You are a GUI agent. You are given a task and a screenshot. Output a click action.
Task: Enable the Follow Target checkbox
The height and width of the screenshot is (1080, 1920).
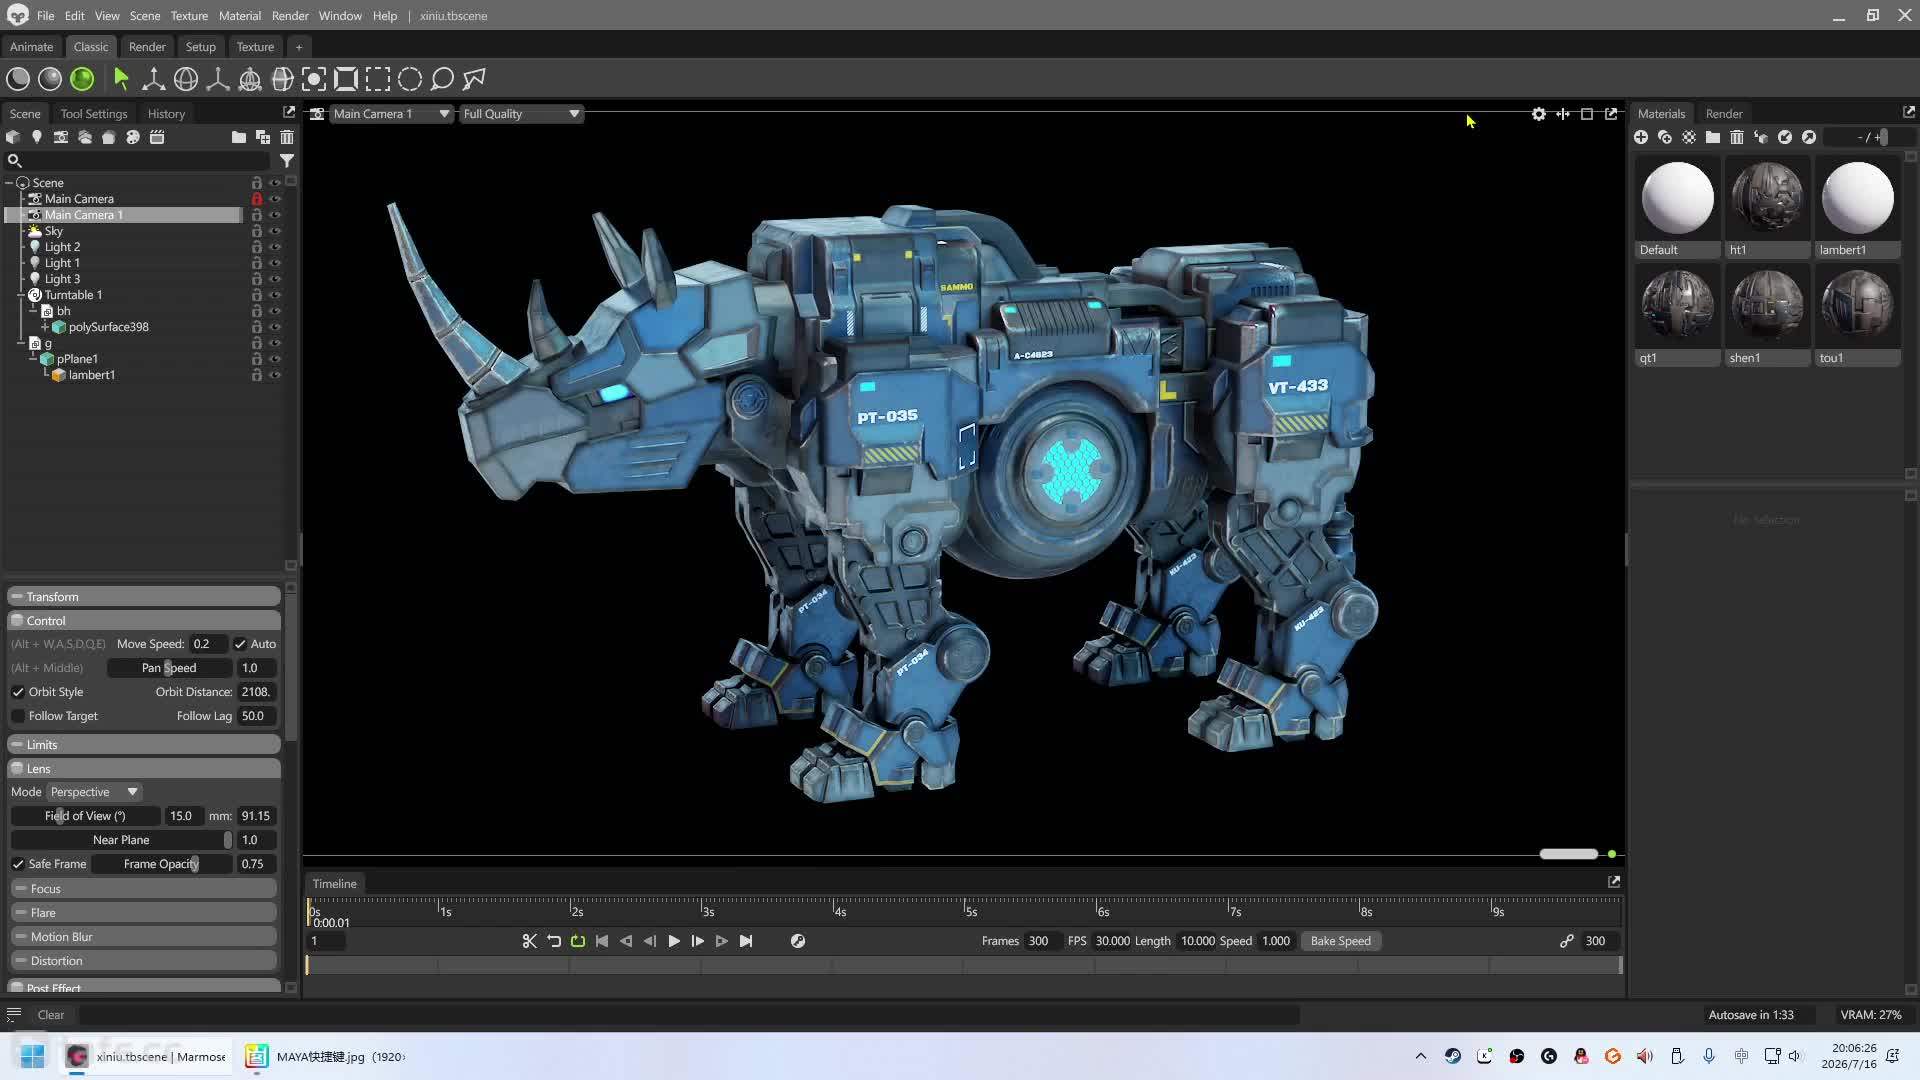18,716
